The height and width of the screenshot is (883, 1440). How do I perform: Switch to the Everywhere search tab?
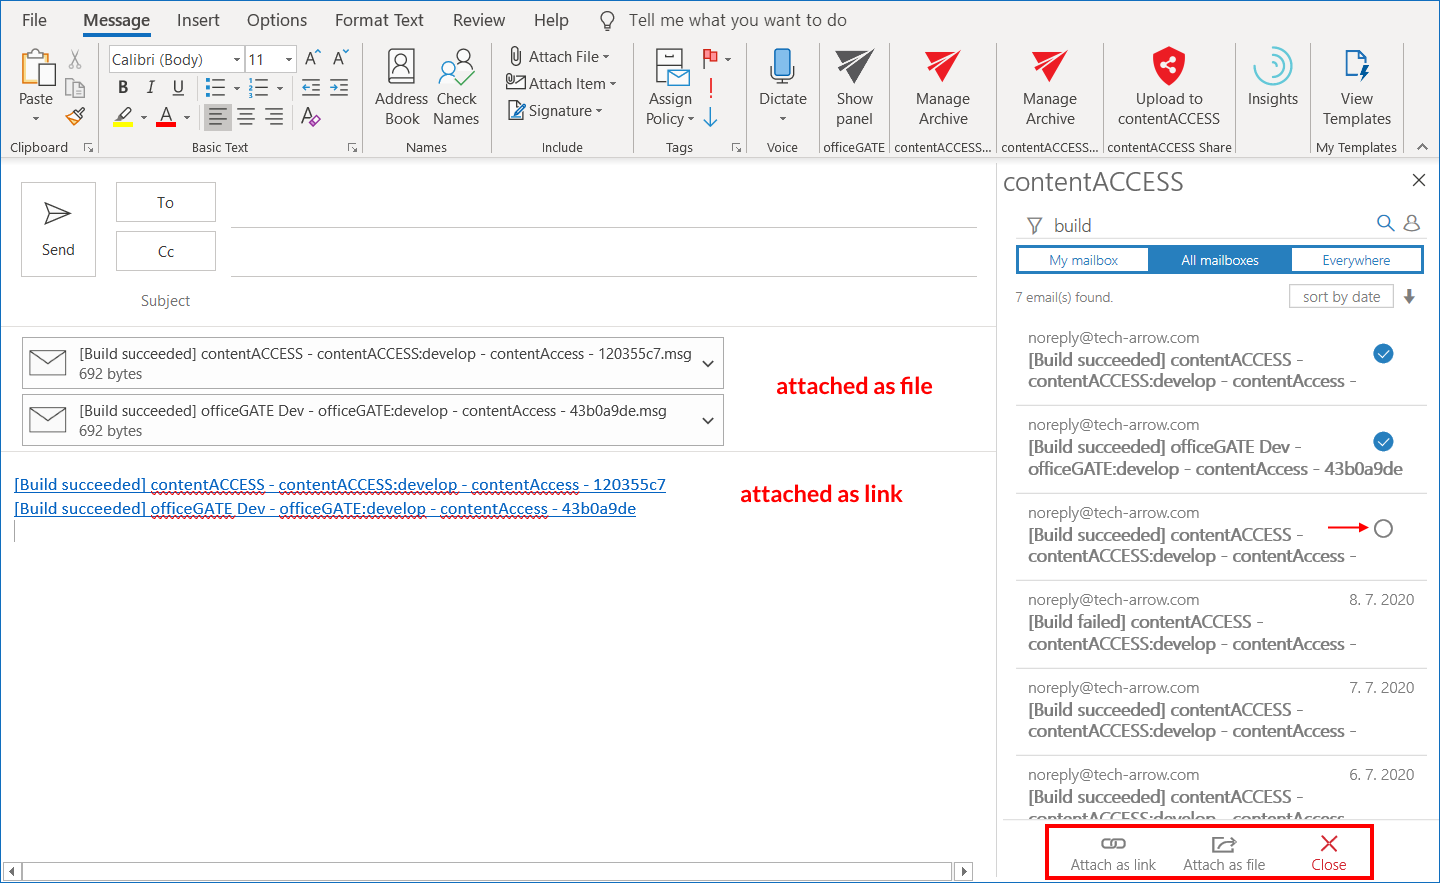tap(1356, 260)
